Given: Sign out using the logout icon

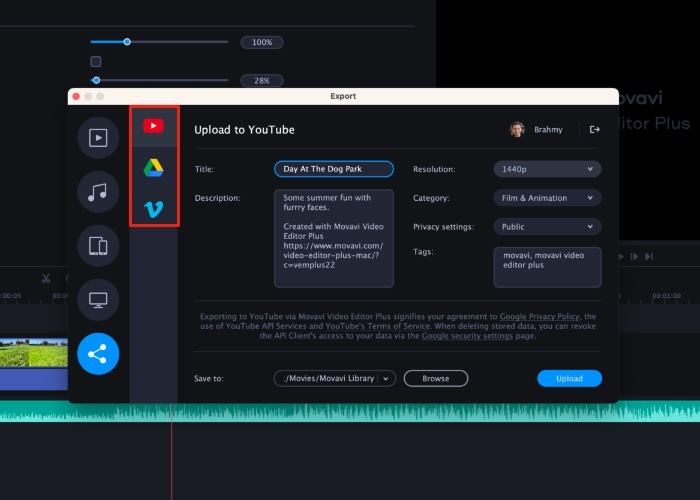Looking at the screenshot, I should (595, 129).
